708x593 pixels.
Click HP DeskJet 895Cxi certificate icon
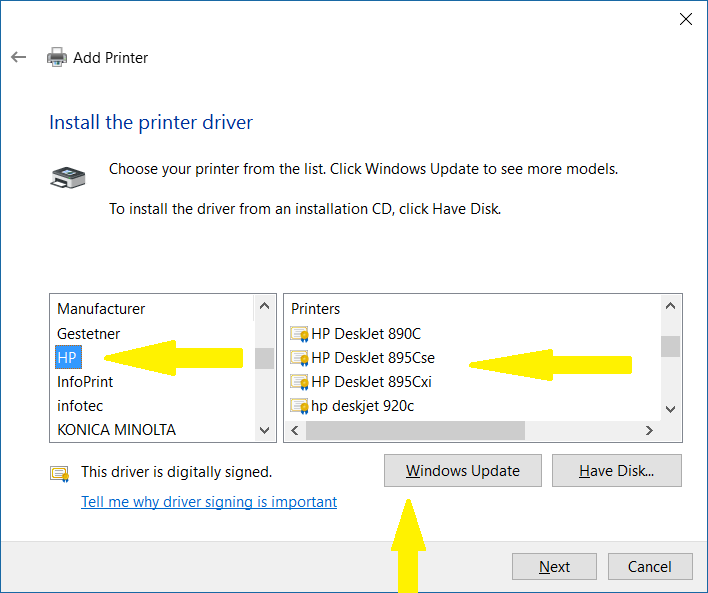(x=299, y=382)
